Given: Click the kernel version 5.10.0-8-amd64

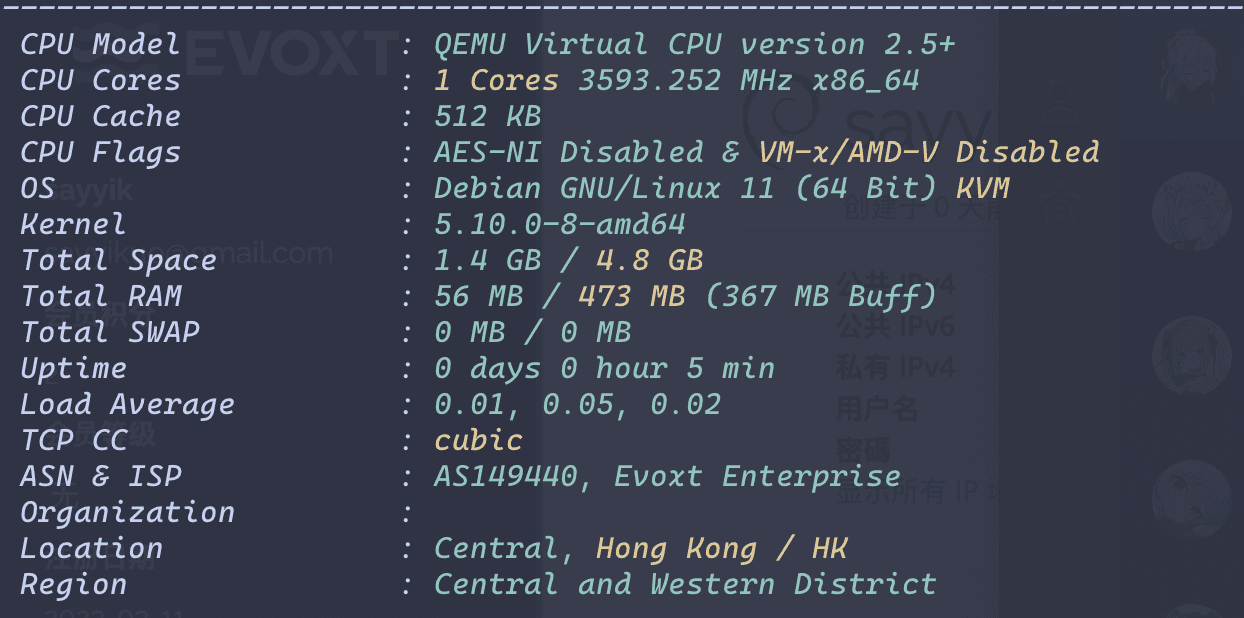Looking at the screenshot, I should (x=559, y=225).
